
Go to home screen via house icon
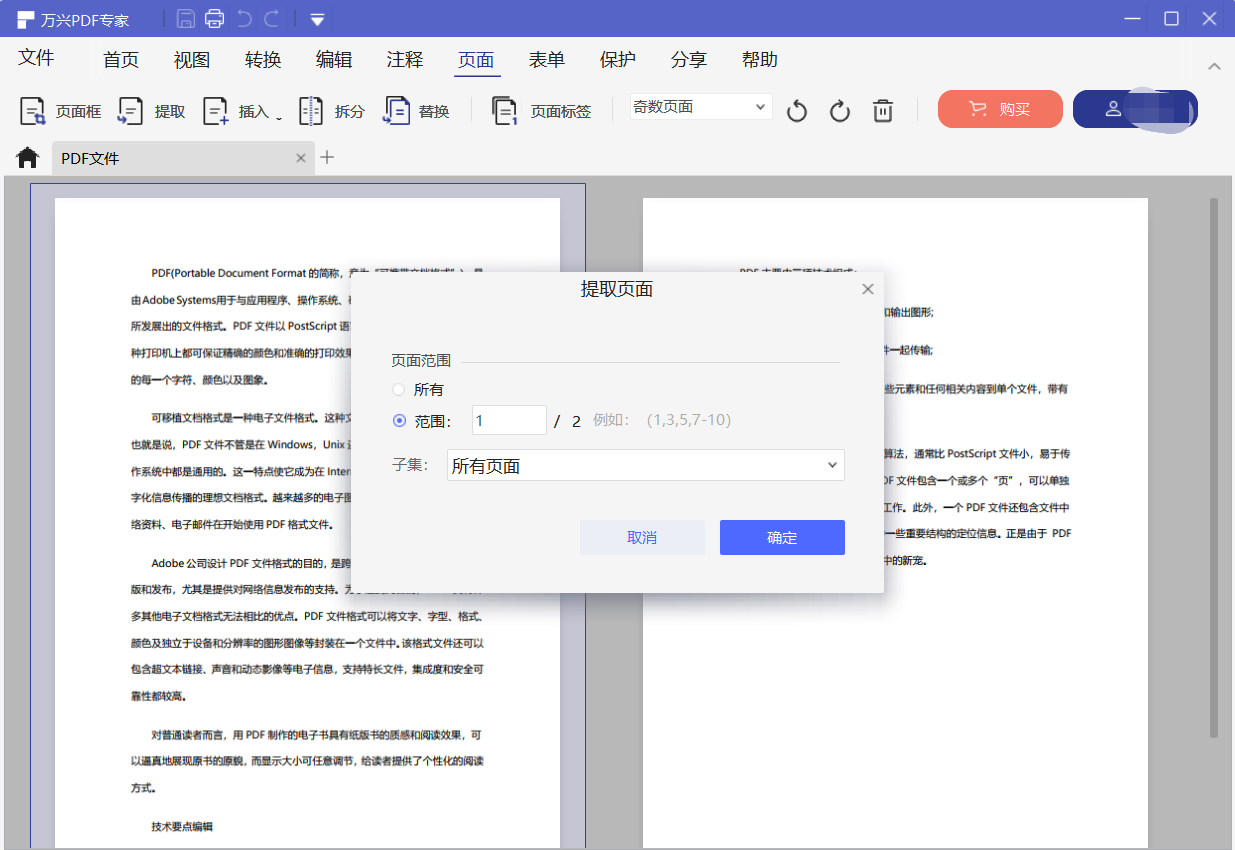(x=27, y=158)
